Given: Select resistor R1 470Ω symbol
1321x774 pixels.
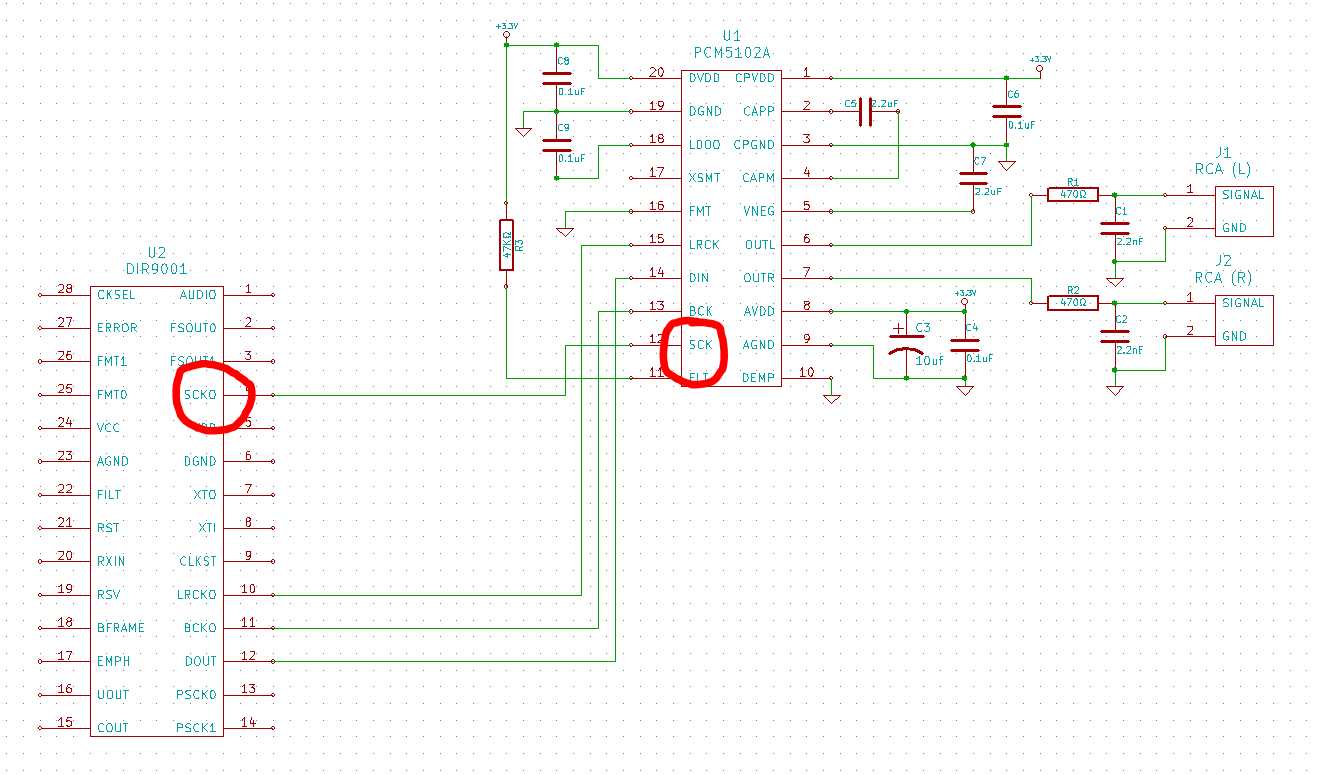Looking at the screenshot, I should [1073, 195].
